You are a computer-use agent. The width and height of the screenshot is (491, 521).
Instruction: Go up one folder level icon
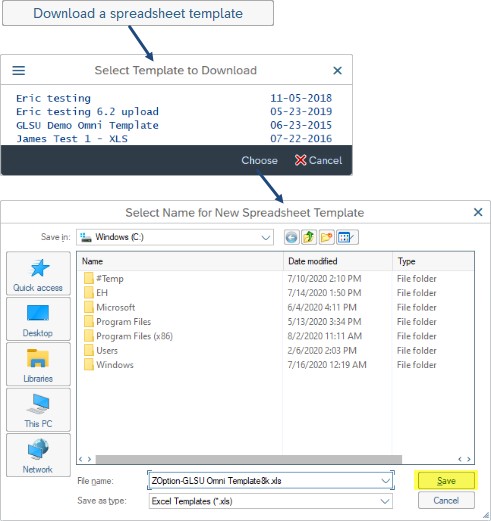(x=309, y=237)
